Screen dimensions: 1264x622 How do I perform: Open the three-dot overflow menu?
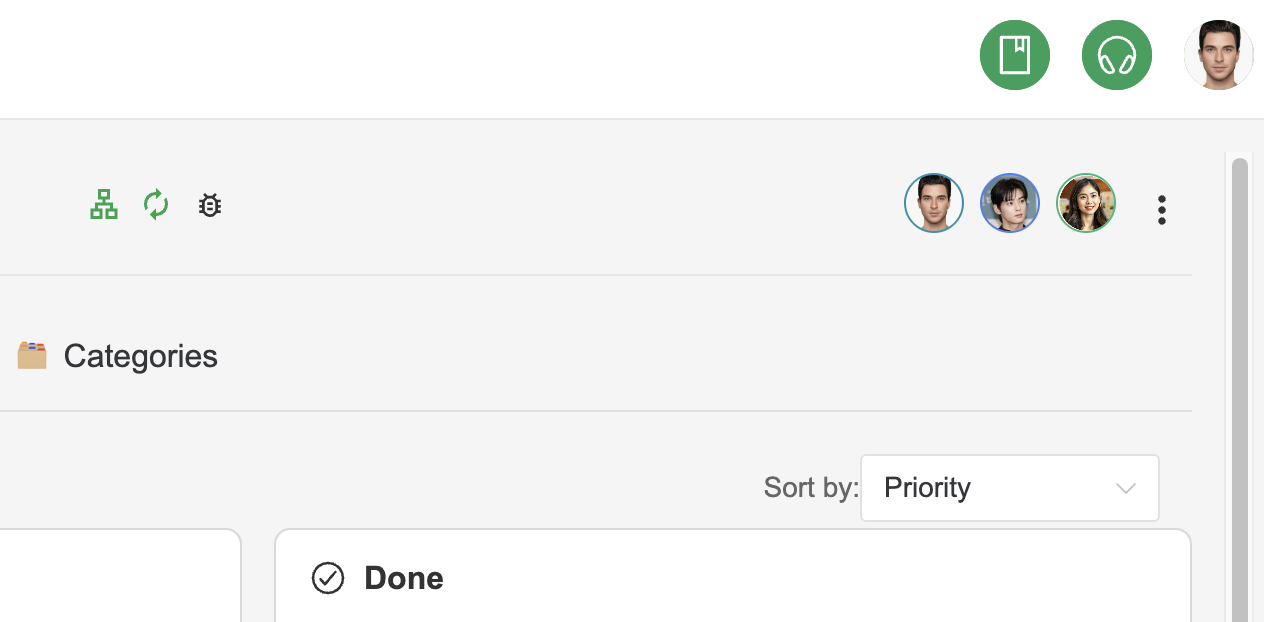pyautogui.click(x=1161, y=210)
